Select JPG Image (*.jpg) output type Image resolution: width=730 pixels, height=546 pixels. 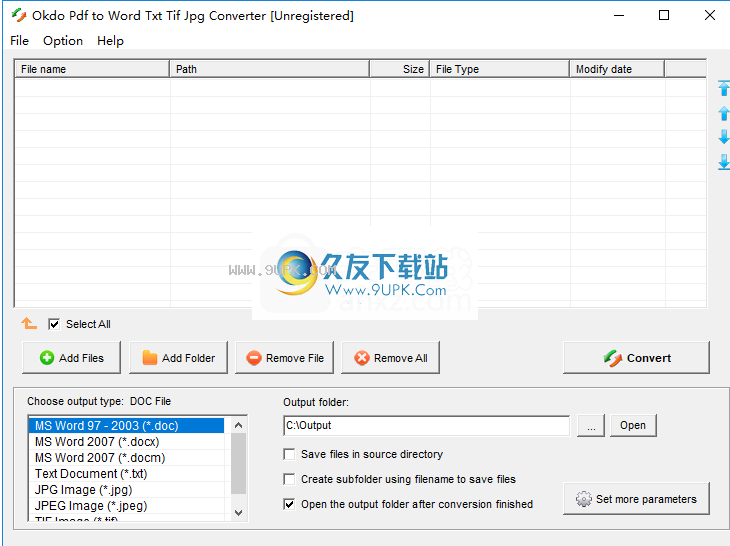(x=127, y=490)
